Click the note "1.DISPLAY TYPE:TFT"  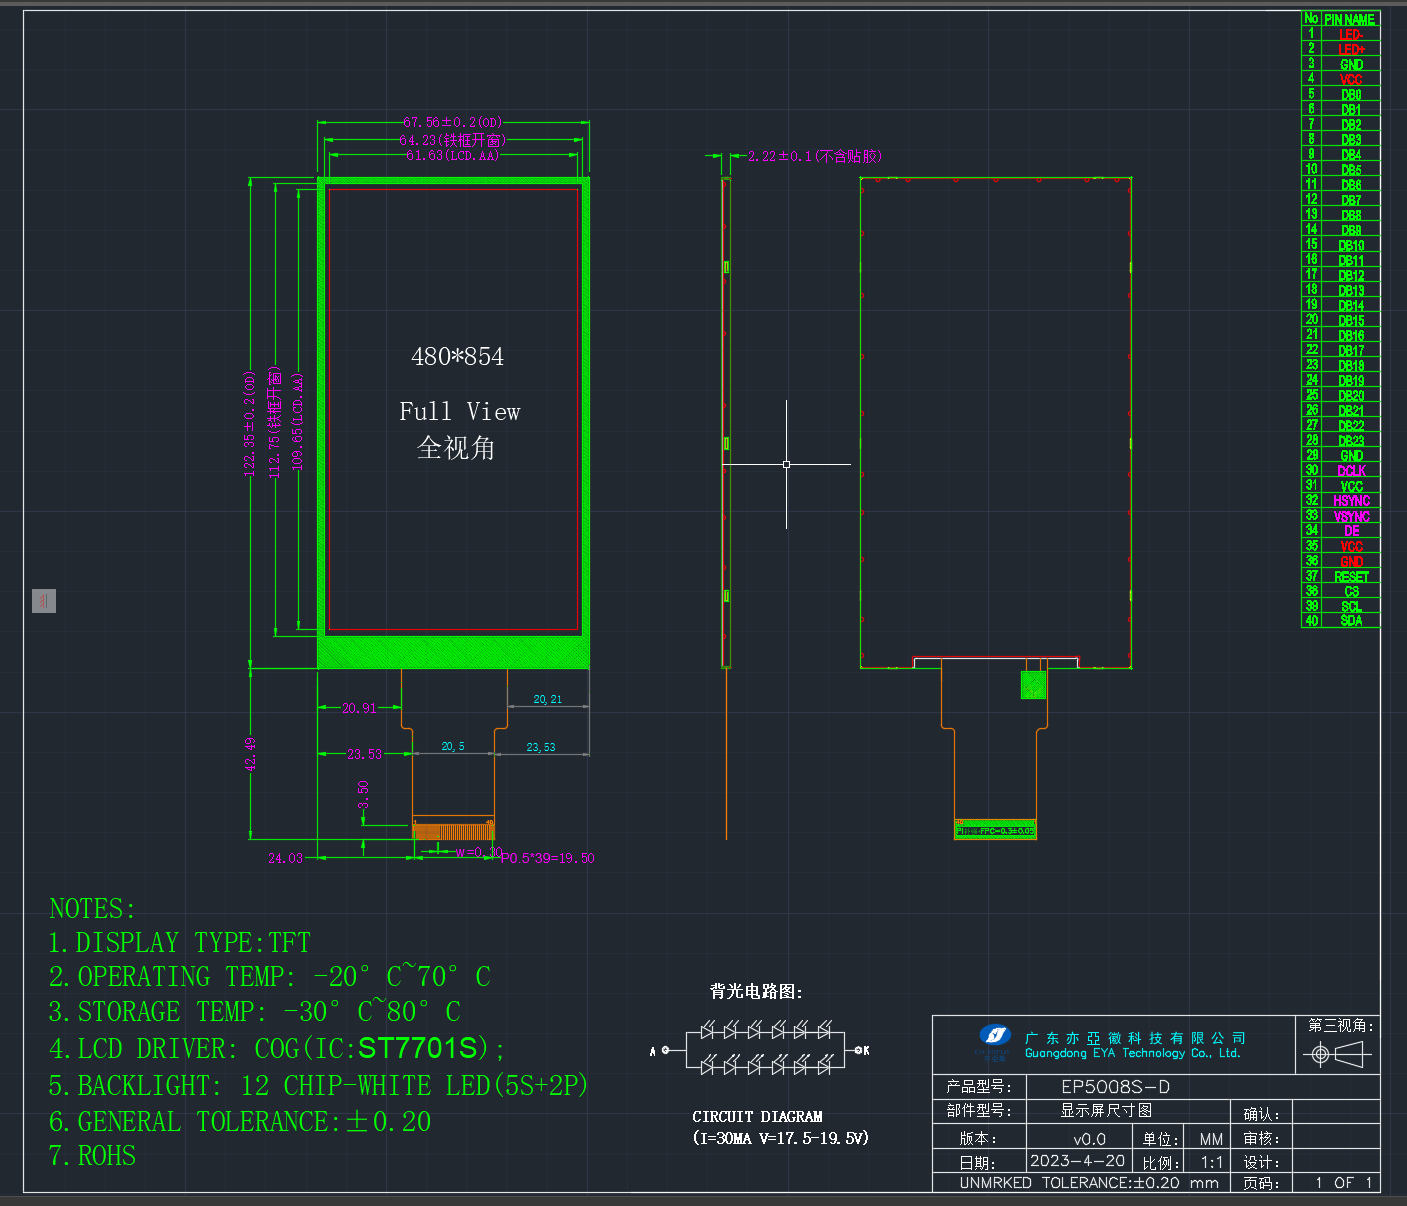click(x=179, y=943)
